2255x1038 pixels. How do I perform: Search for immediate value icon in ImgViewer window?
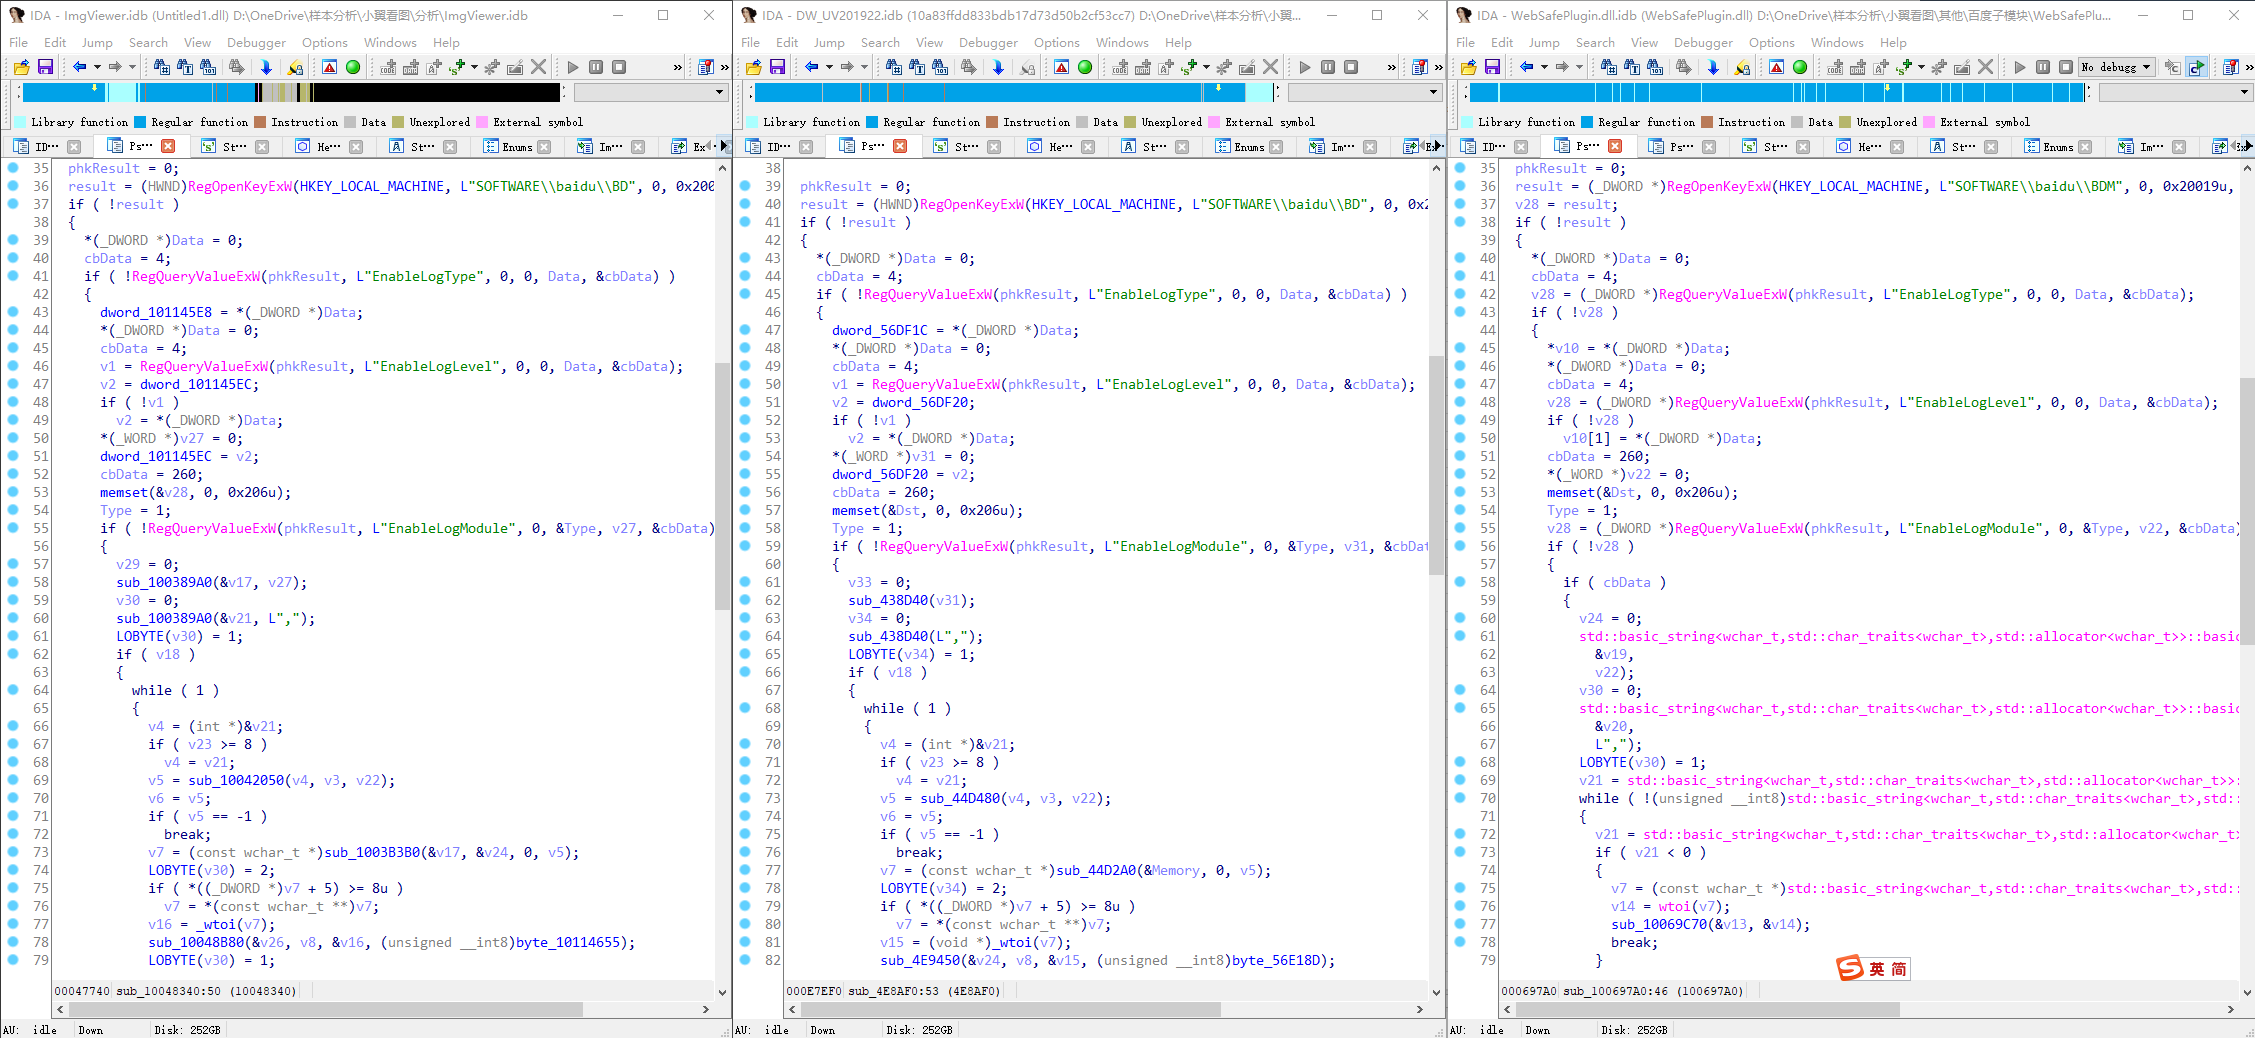click(162, 67)
